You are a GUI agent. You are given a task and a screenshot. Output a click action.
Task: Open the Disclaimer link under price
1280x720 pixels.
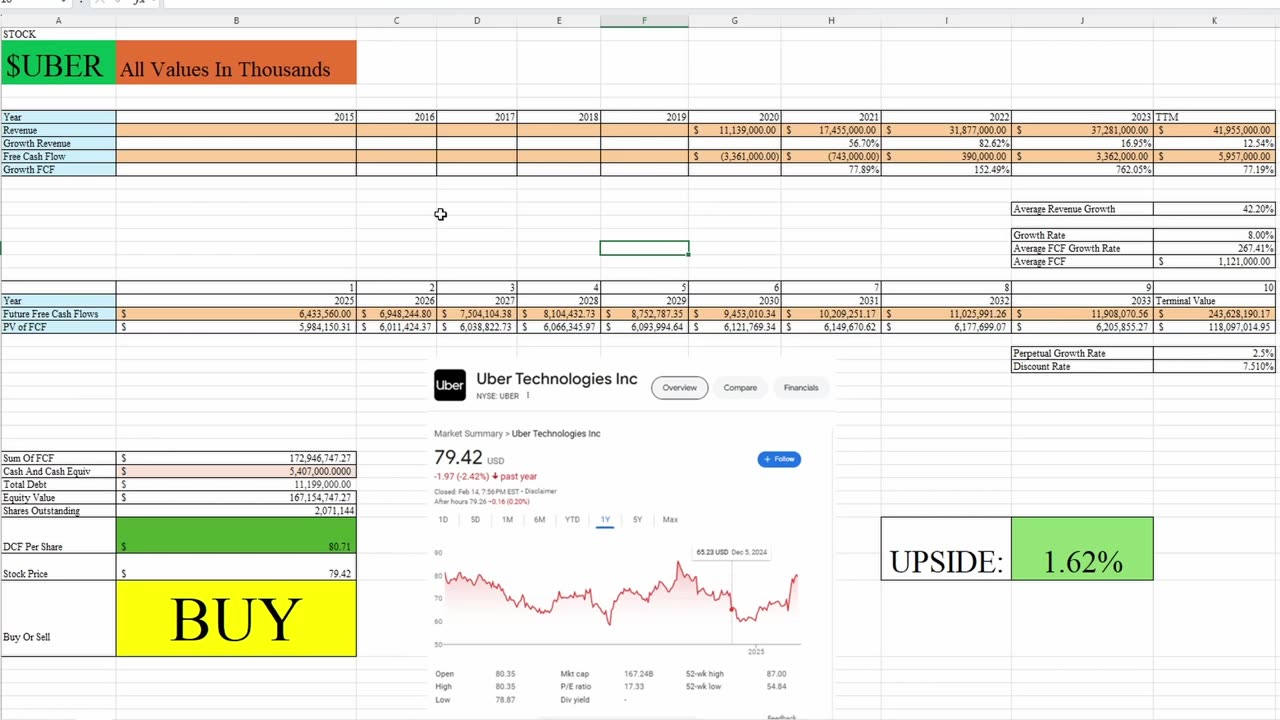coord(541,491)
